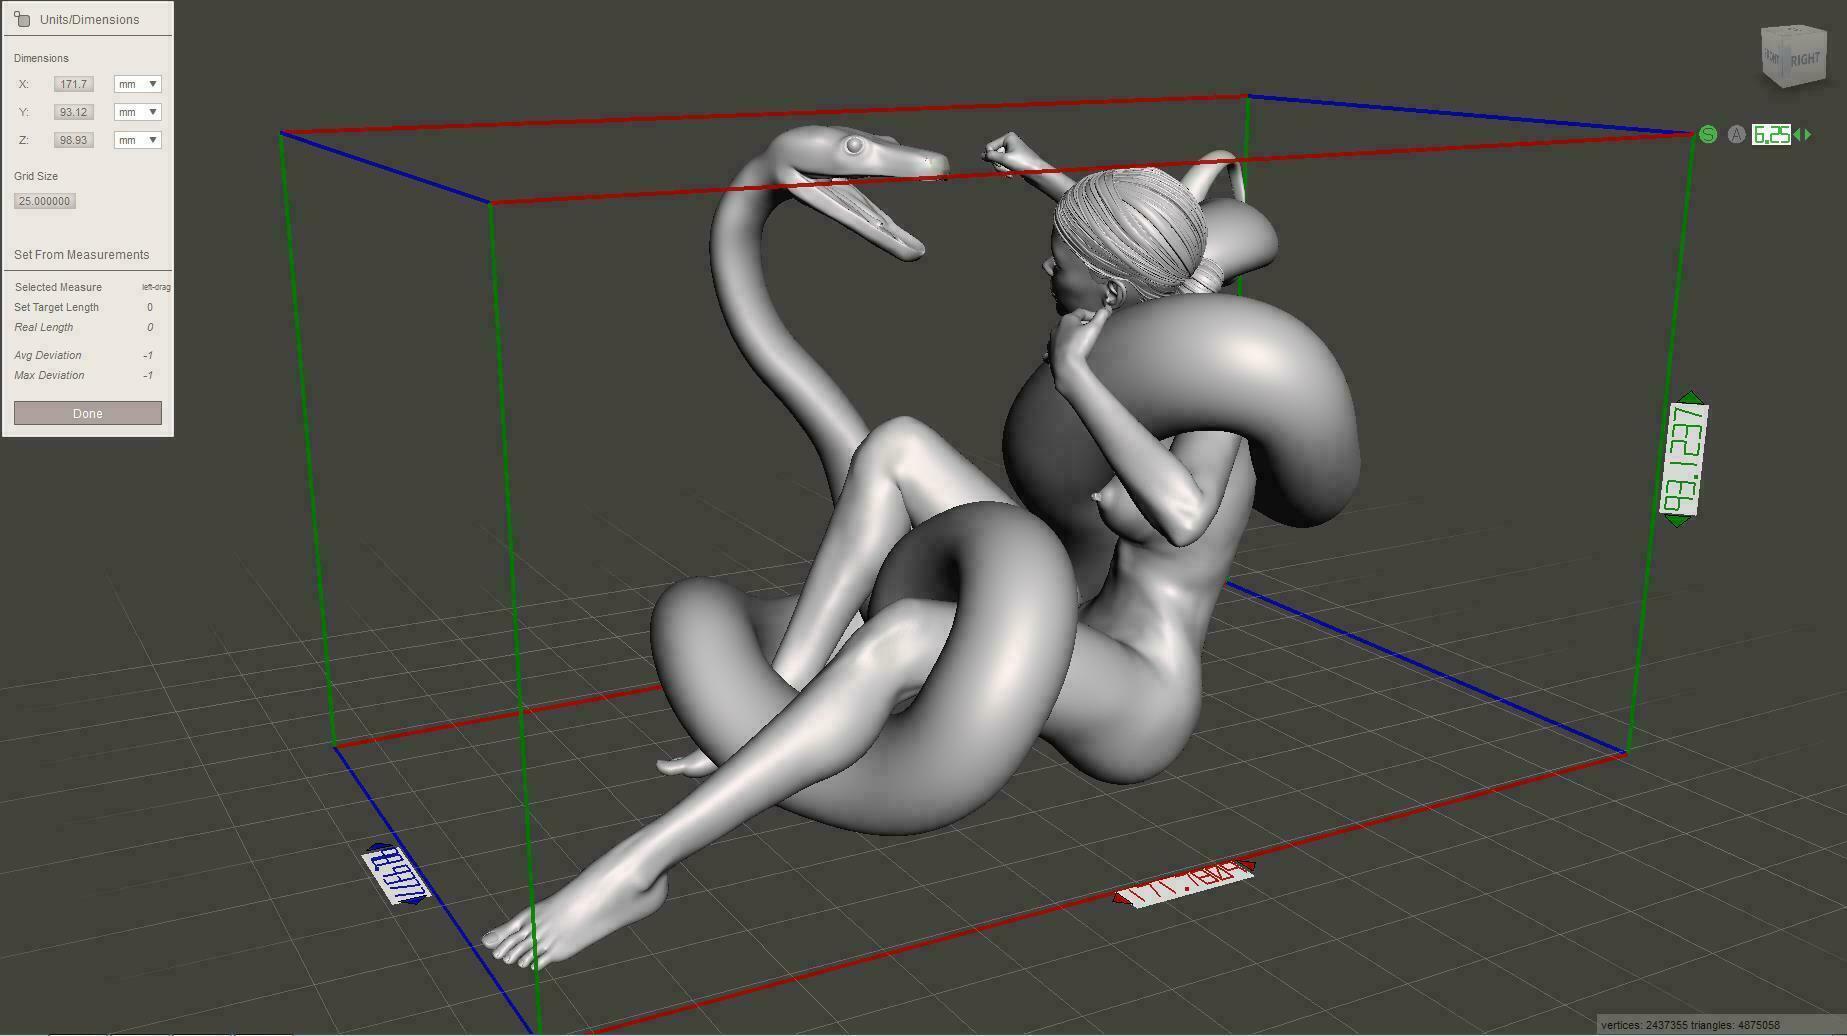Click the right green arrow beside 6.25
1847x1036 pixels.
tap(1807, 134)
